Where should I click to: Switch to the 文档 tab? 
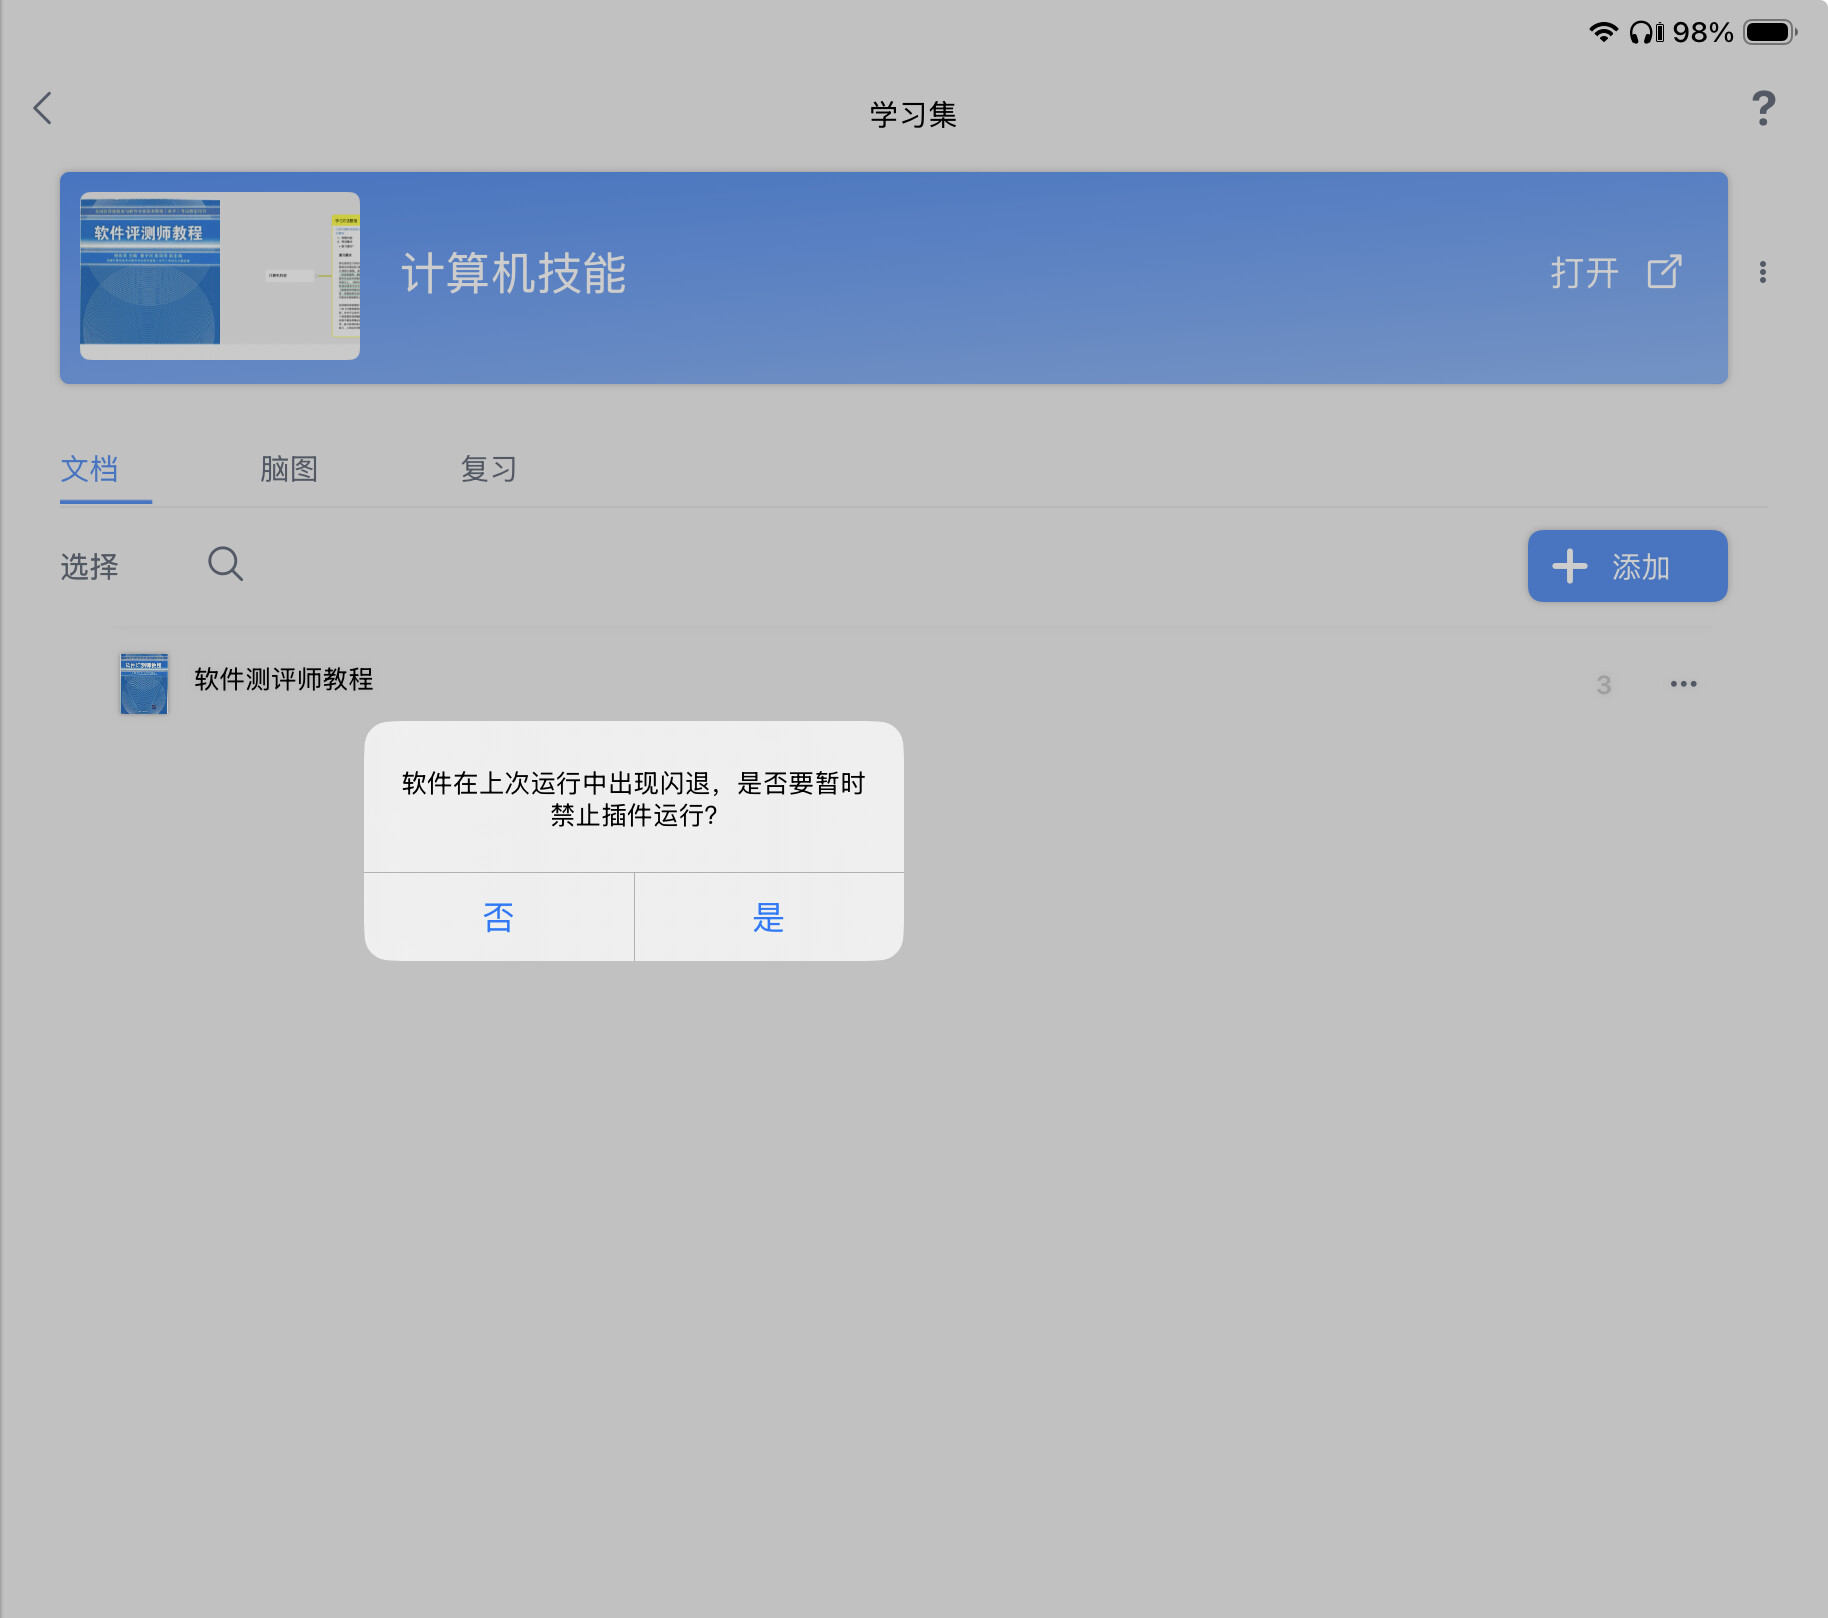[90, 469]
